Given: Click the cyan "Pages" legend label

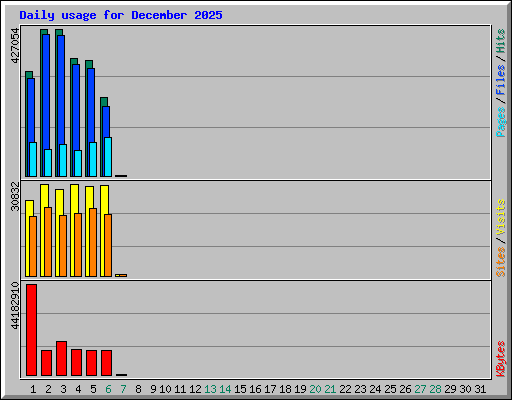Looking at the screenshot, I should tap(501, 122).
